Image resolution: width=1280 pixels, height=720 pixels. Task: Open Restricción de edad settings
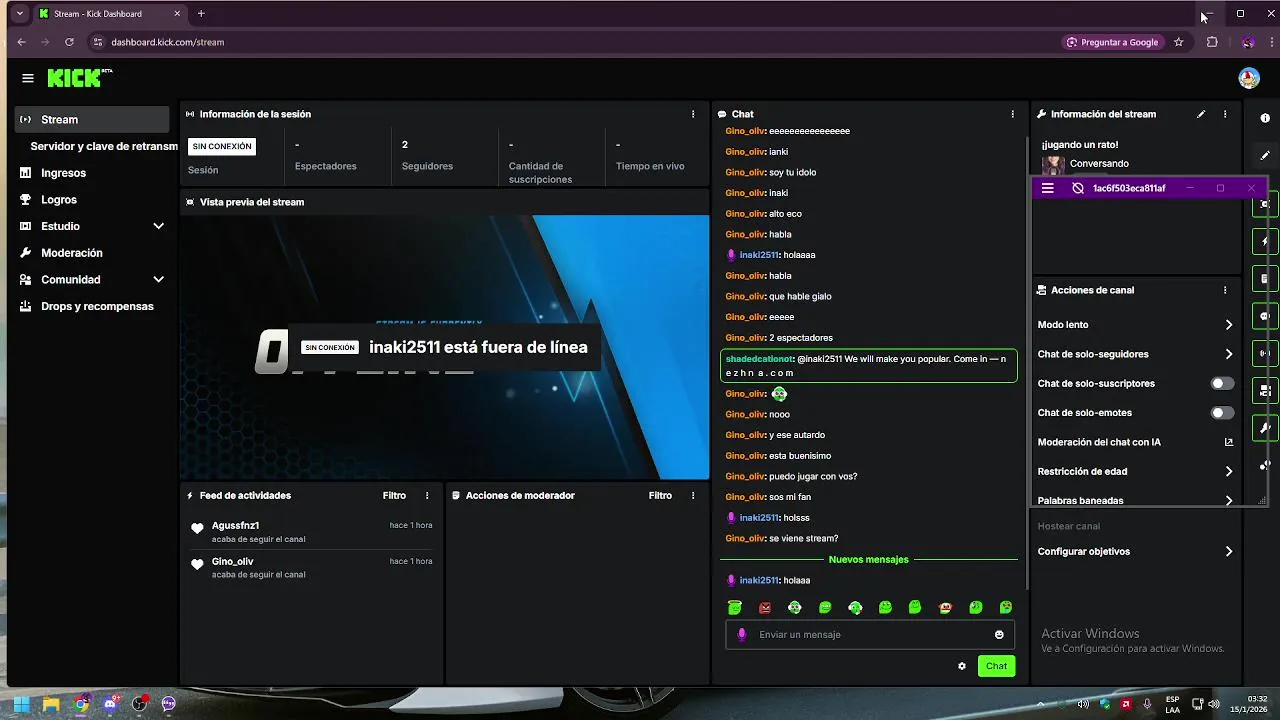1135,471
